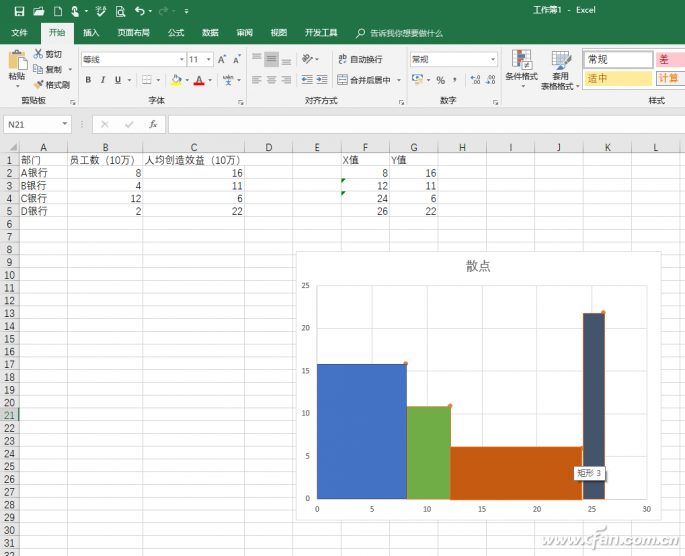
Task: Open the font size dropdown showing 11
Action: coord(209,59)
